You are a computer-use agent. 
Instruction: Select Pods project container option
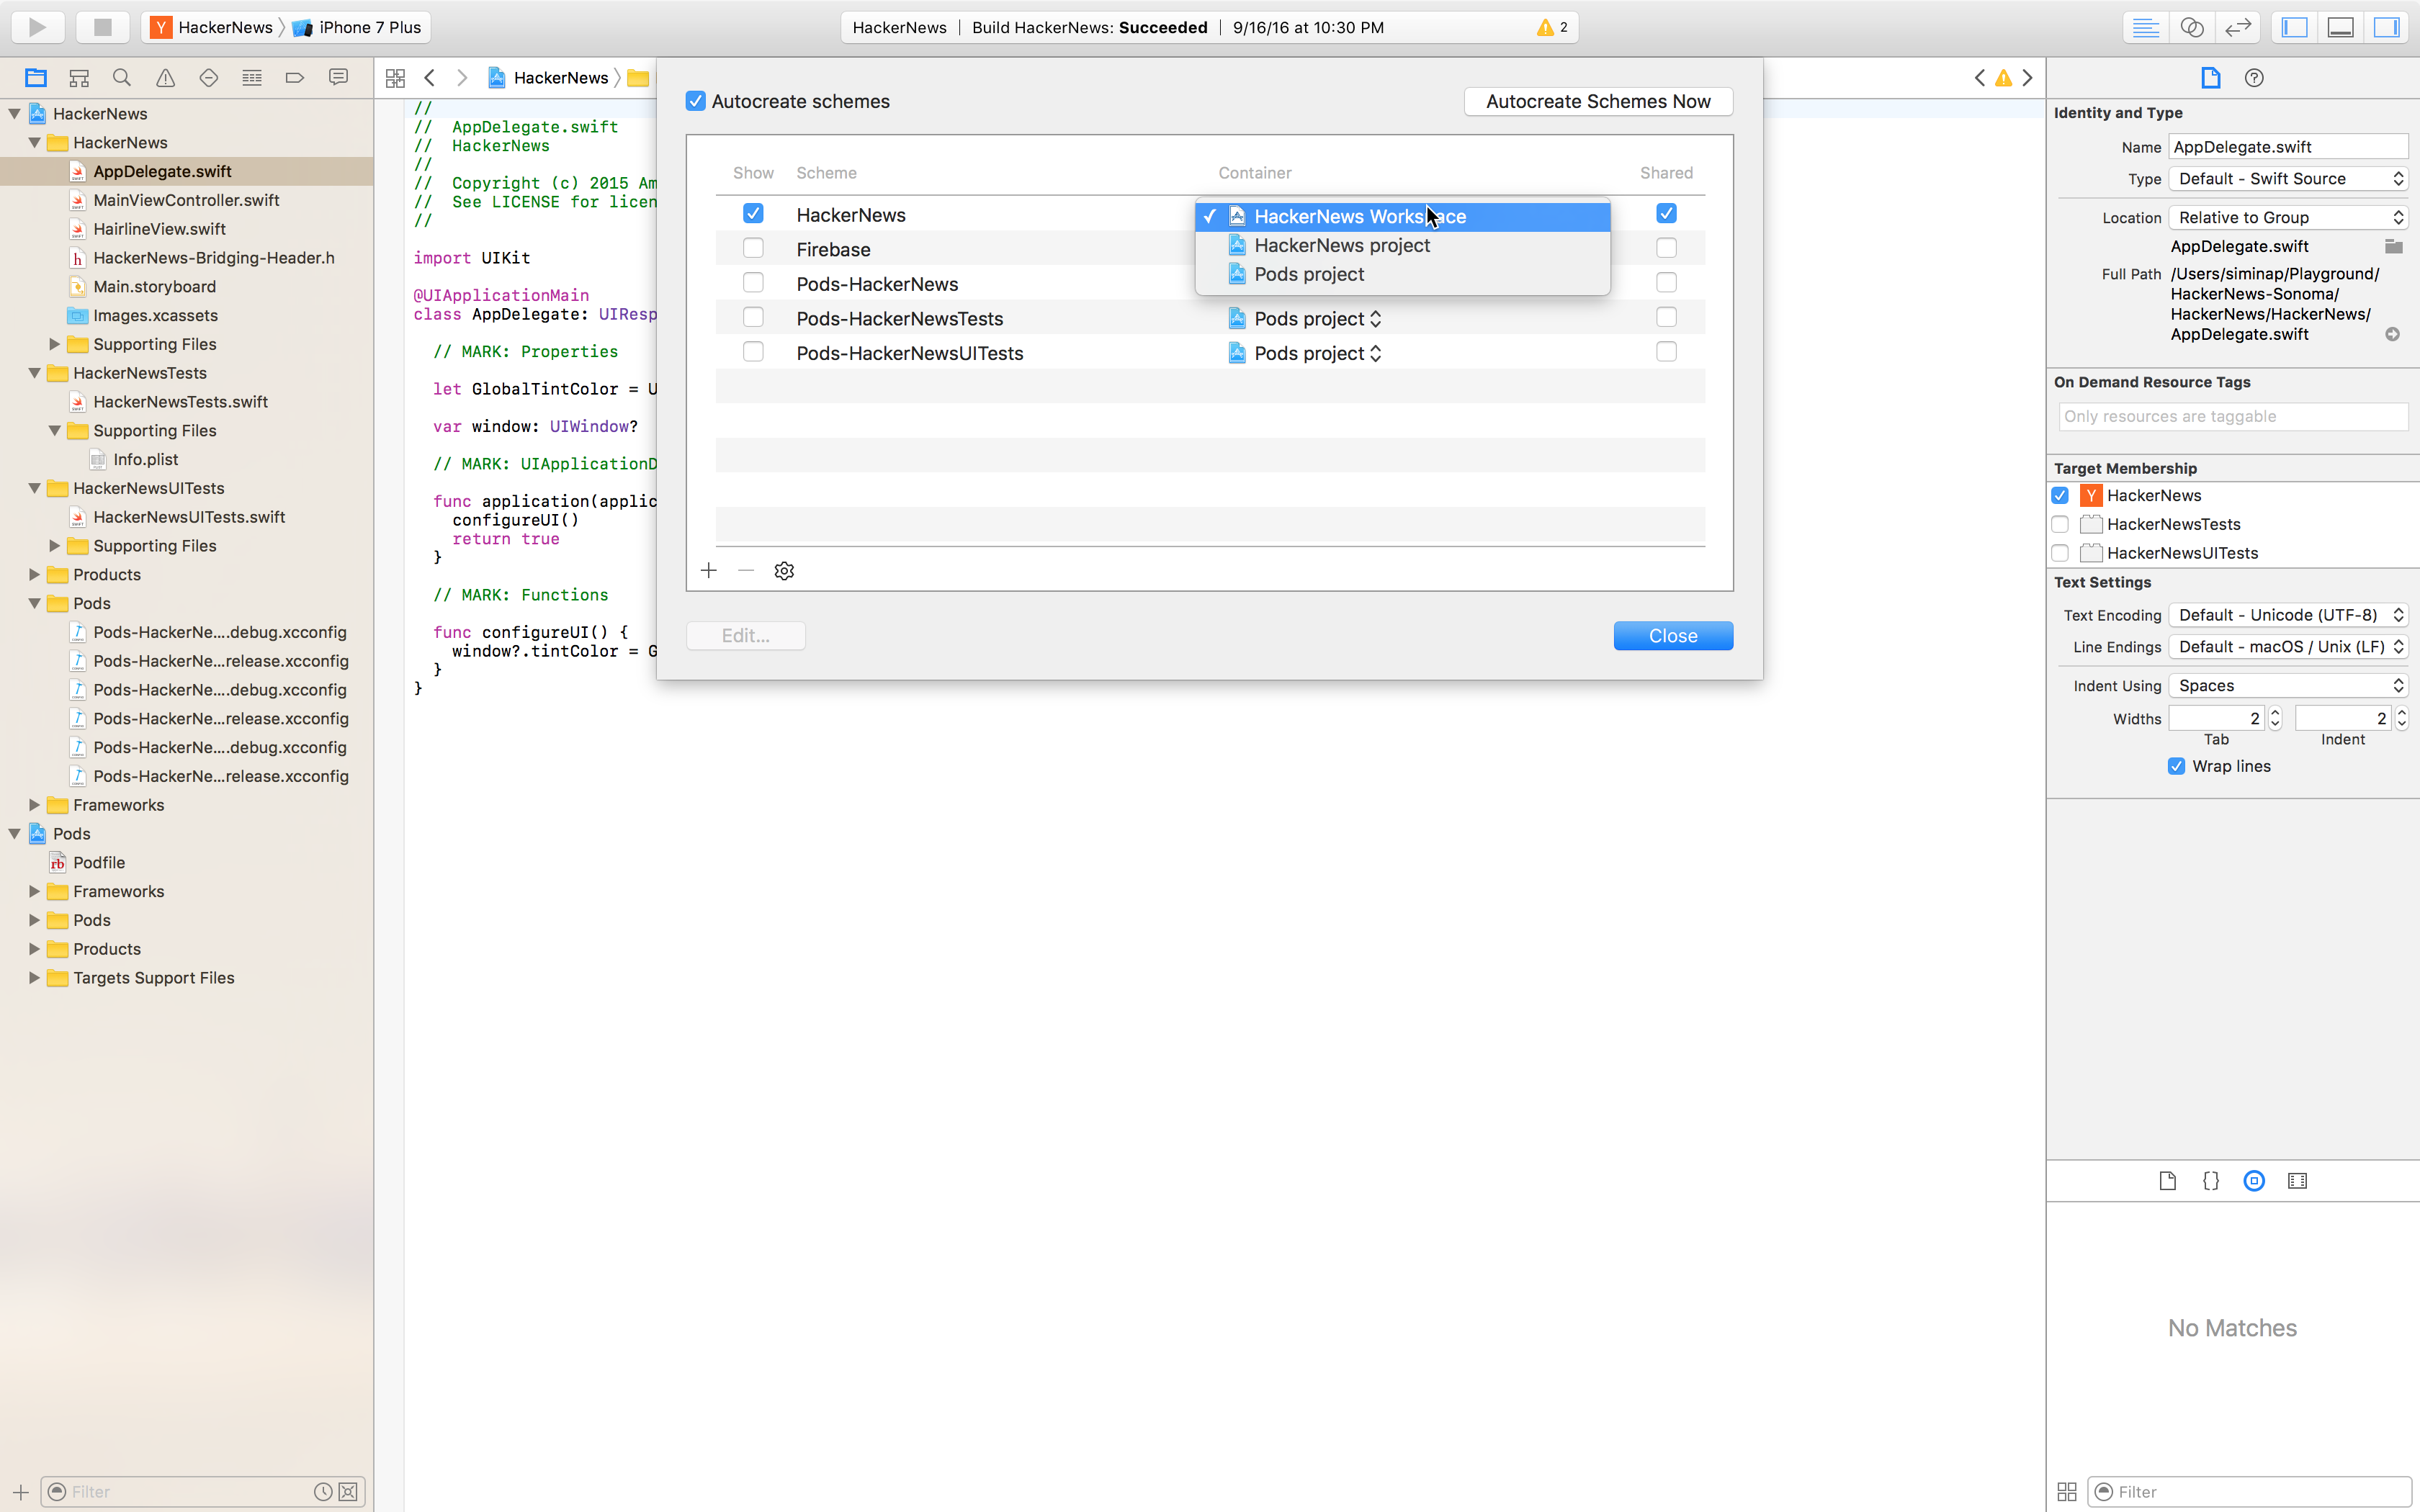pyautogui.click(x=1309, y=275)
